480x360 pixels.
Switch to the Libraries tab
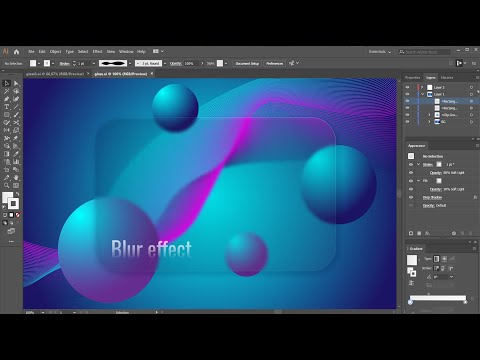[x=447, y=78]
